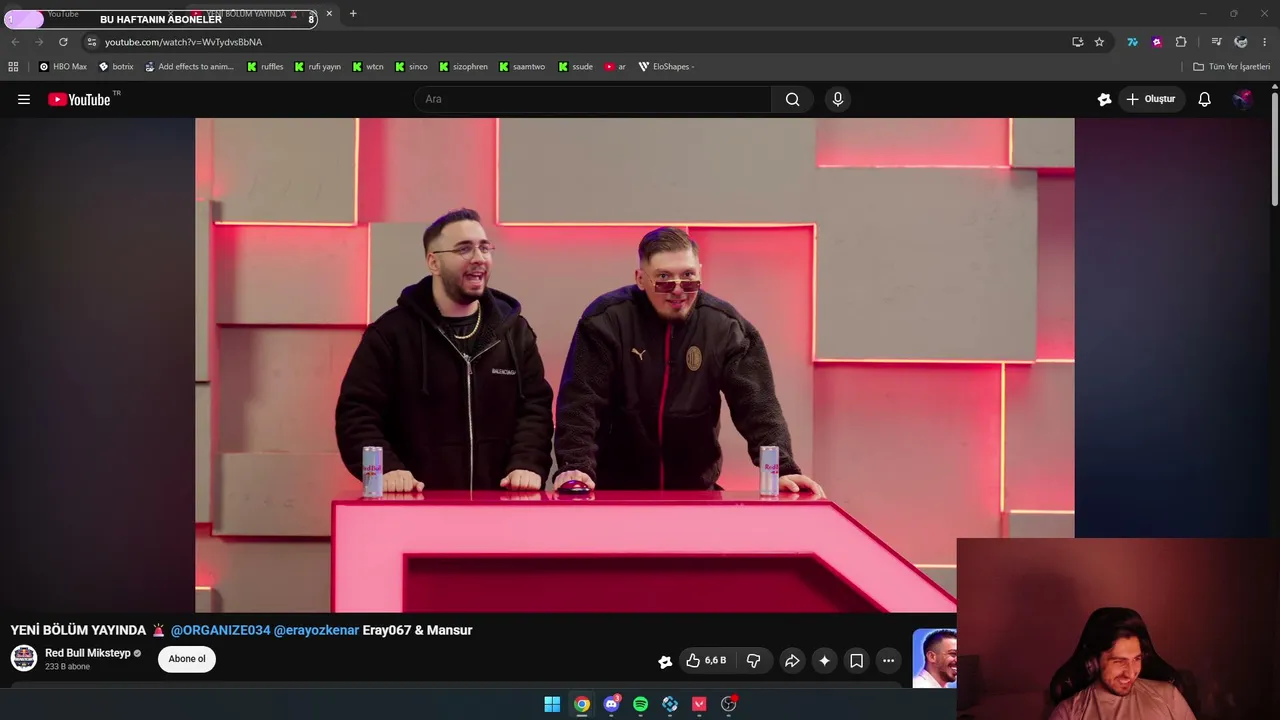Open the Red Bull Miksteyp channel avatar

pyautogui.click(x=24, y=658)
